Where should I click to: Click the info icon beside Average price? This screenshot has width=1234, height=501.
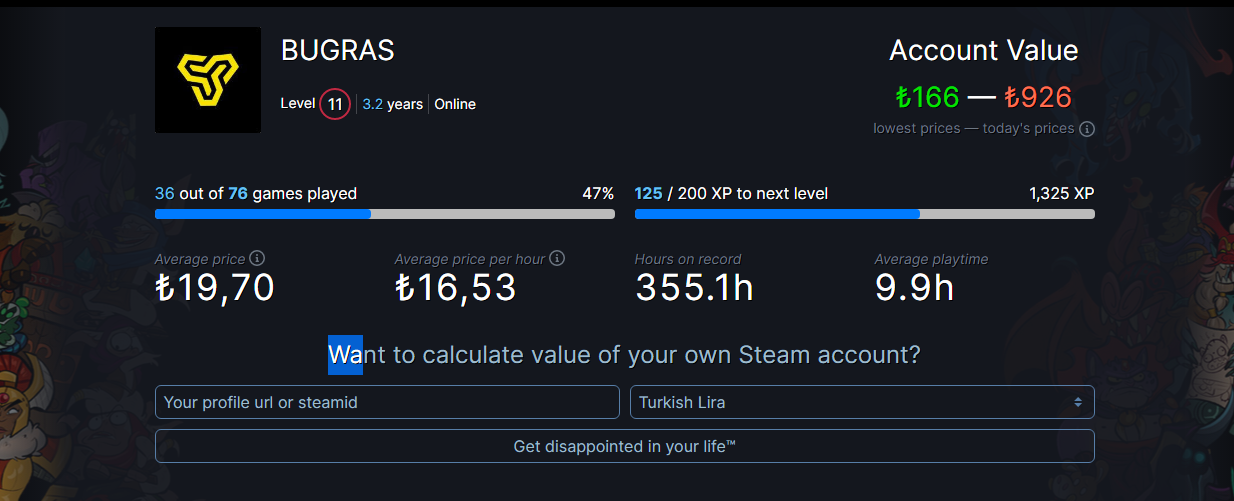257,258
